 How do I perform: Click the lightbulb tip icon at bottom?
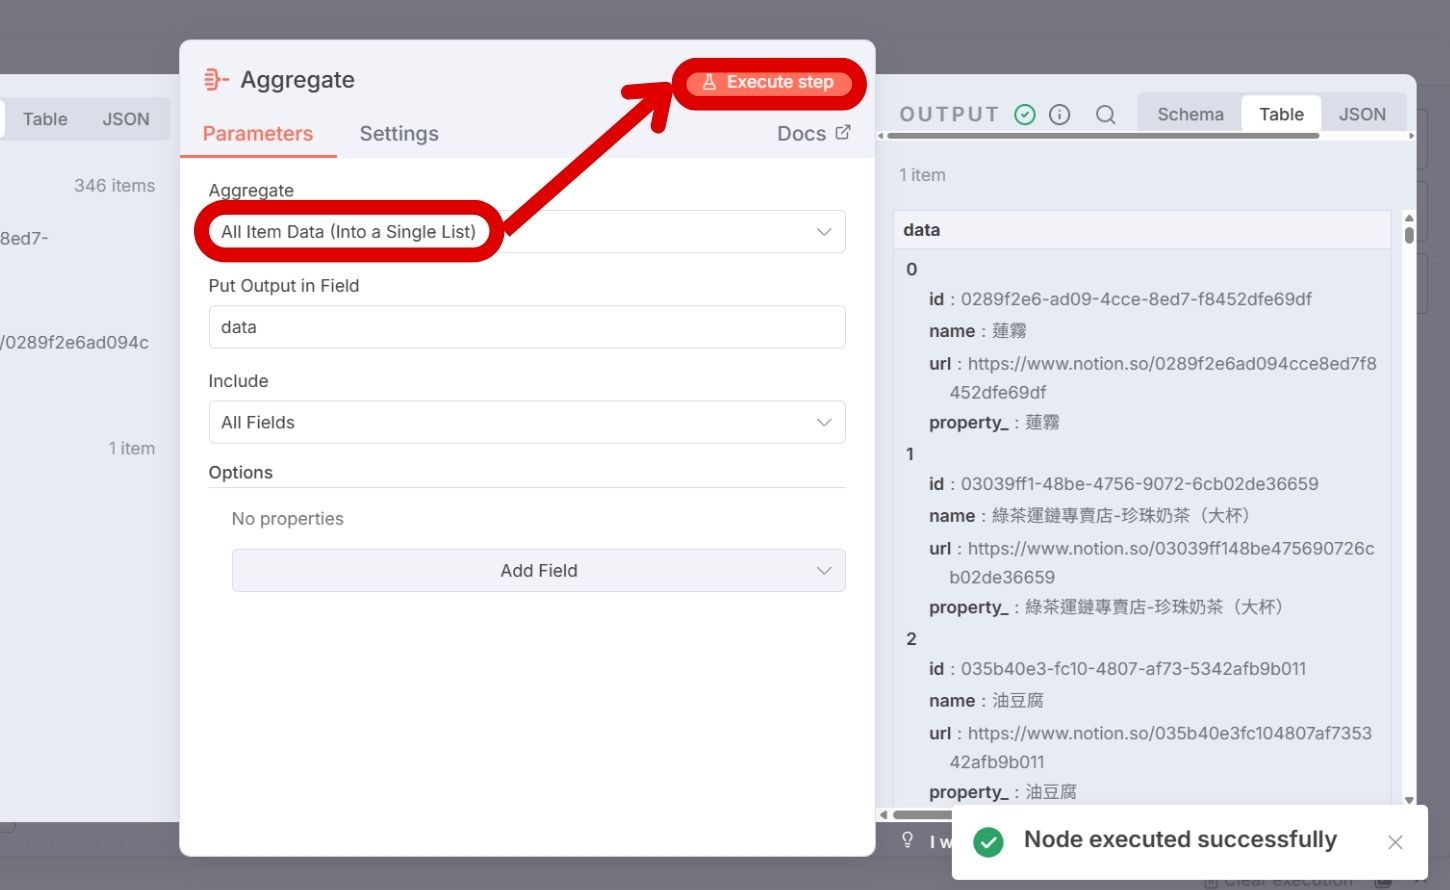[907, 841]
